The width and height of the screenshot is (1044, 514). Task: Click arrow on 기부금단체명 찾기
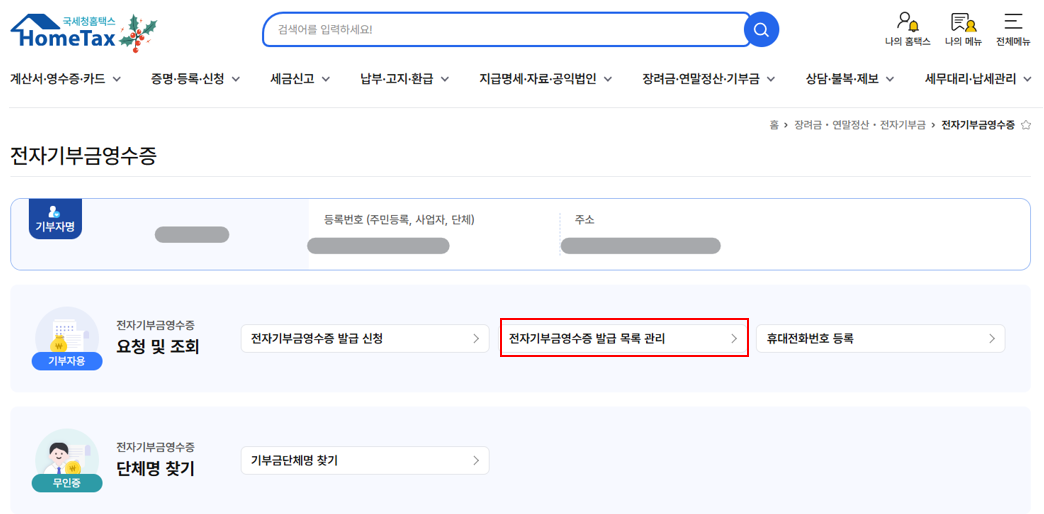[476, 460]
